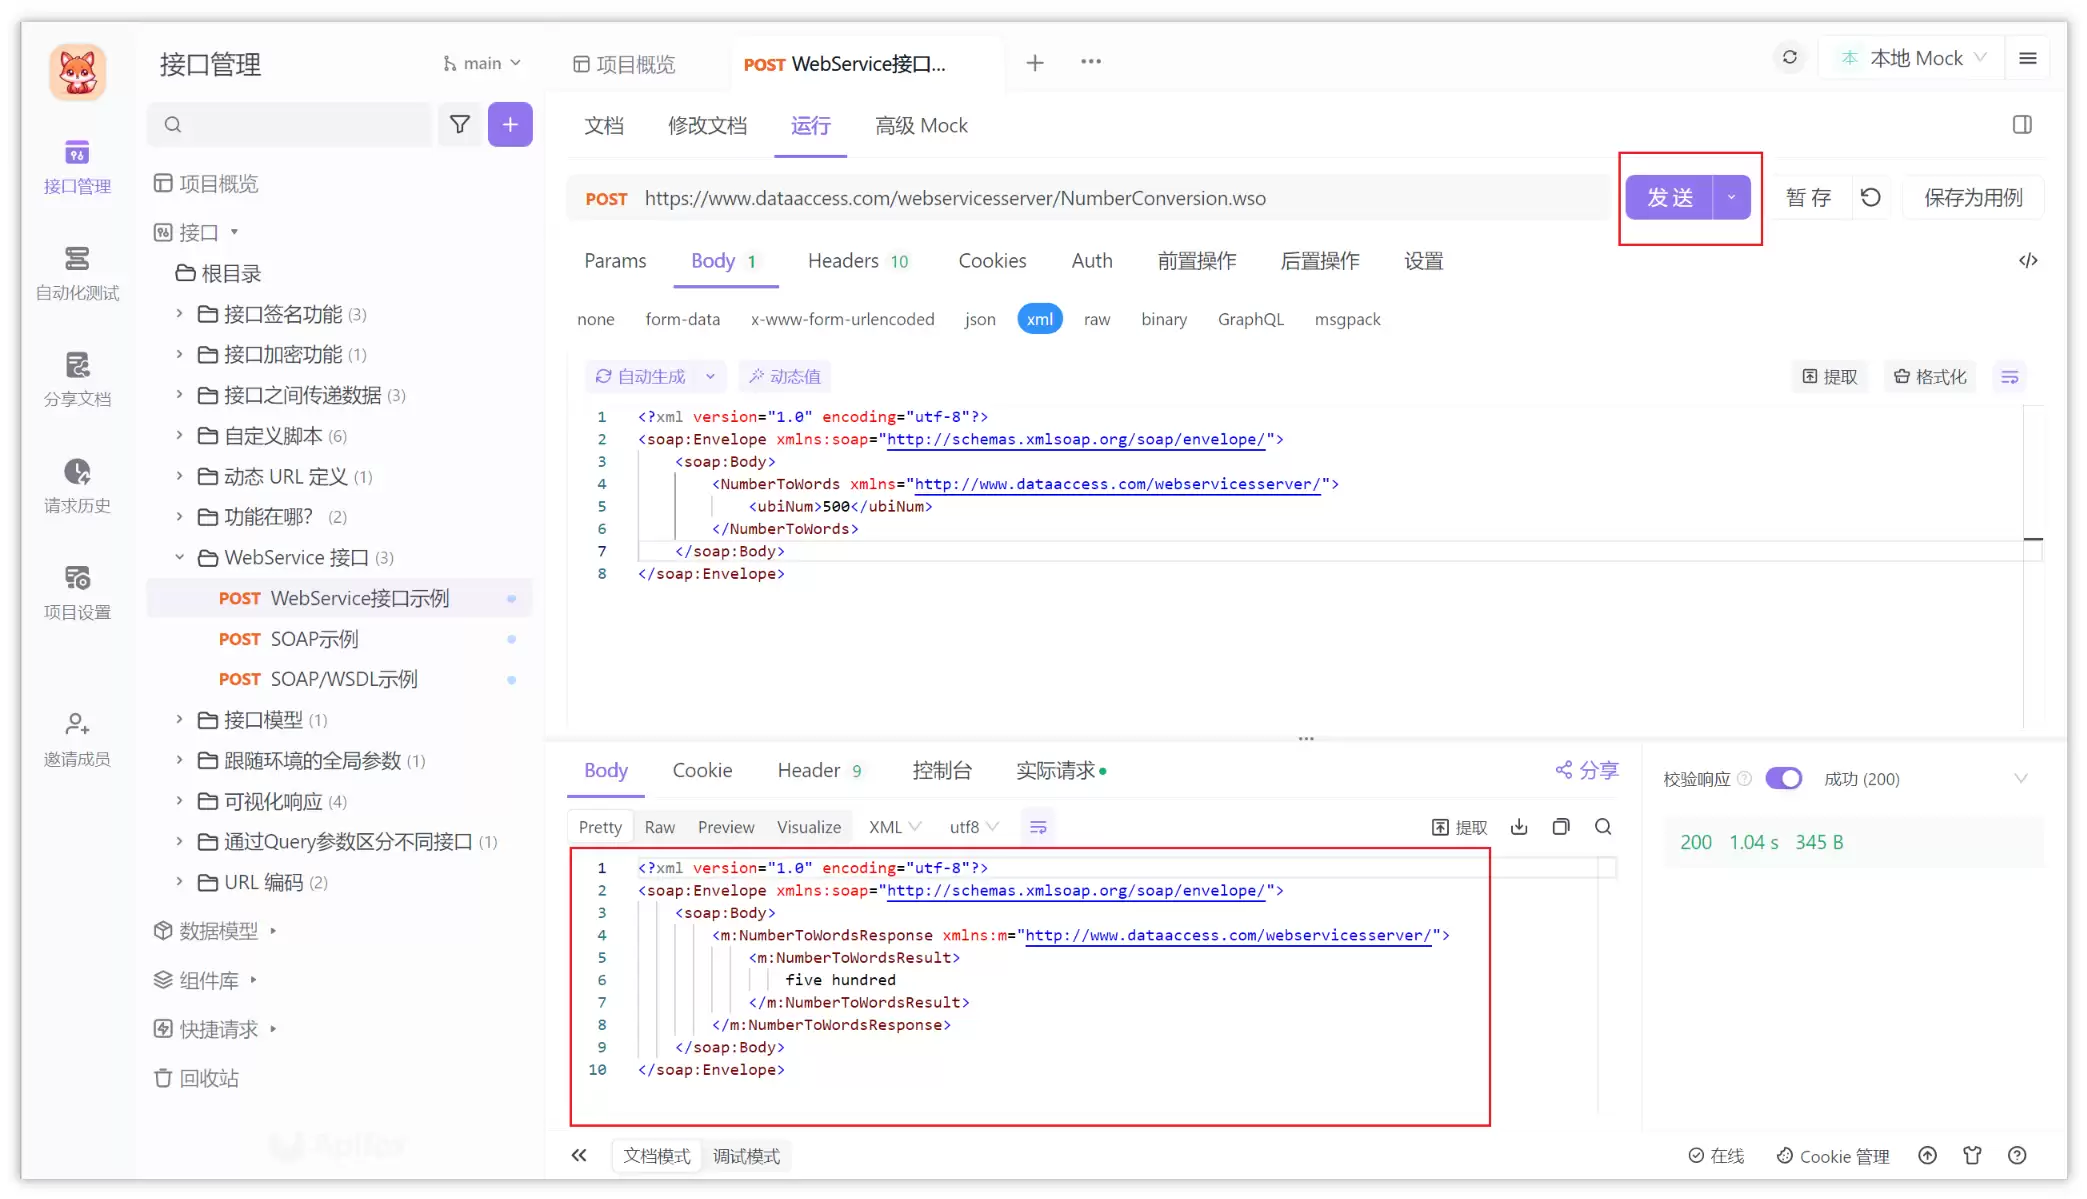Open the 分享文档 sidebar section
Viewport: 2087px width, 1199px height.
(x=77, y=380)
